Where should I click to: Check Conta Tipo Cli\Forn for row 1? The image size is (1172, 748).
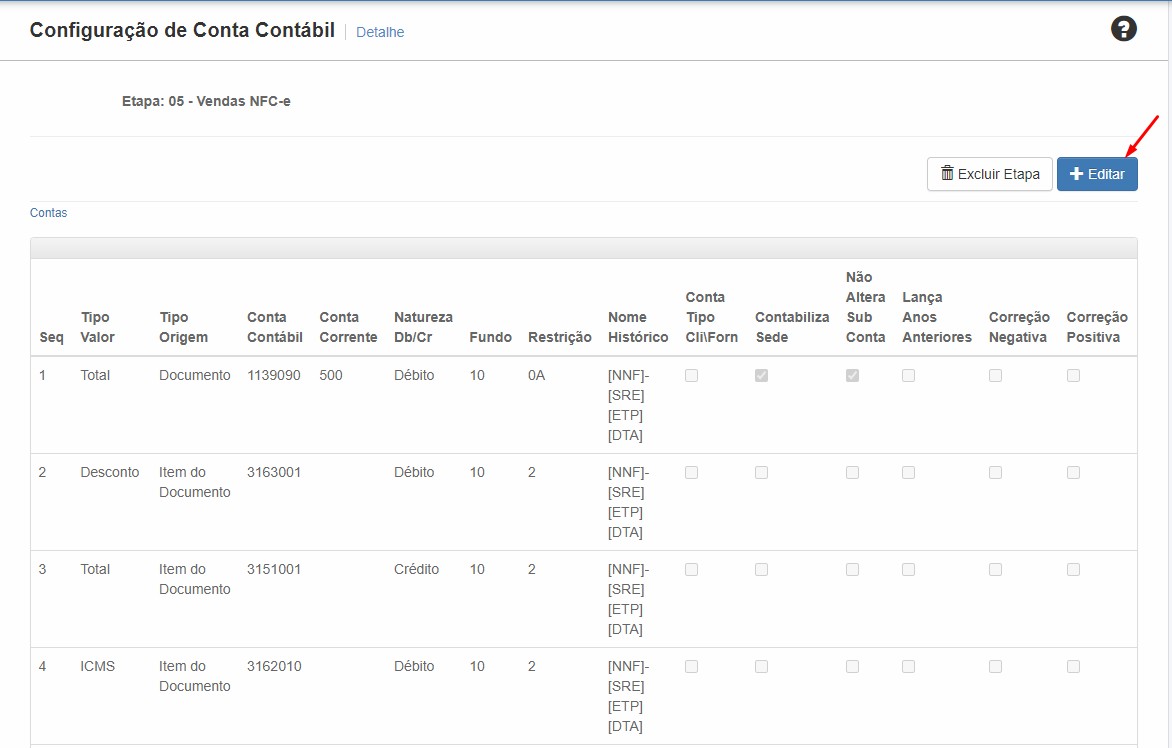[691, 376]
